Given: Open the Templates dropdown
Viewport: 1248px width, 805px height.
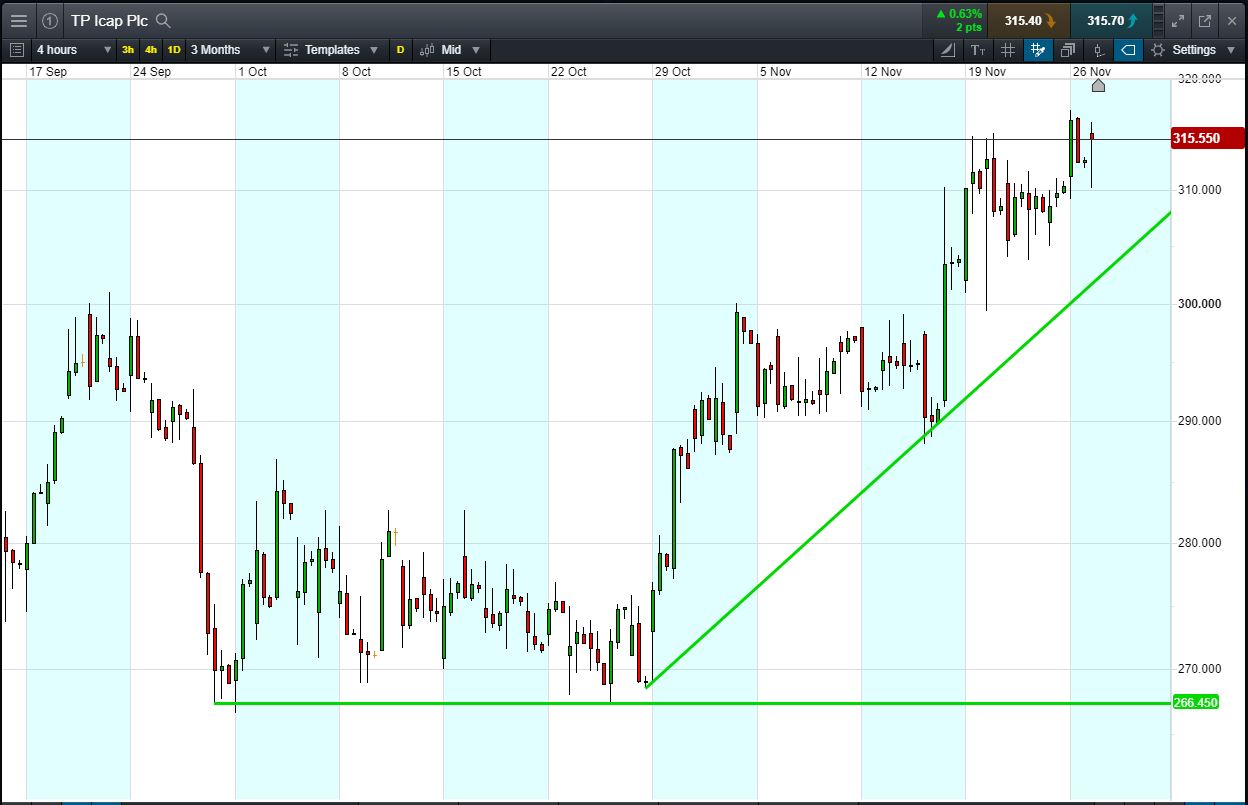Looking at the screenshot, I should tap(331, 49).
